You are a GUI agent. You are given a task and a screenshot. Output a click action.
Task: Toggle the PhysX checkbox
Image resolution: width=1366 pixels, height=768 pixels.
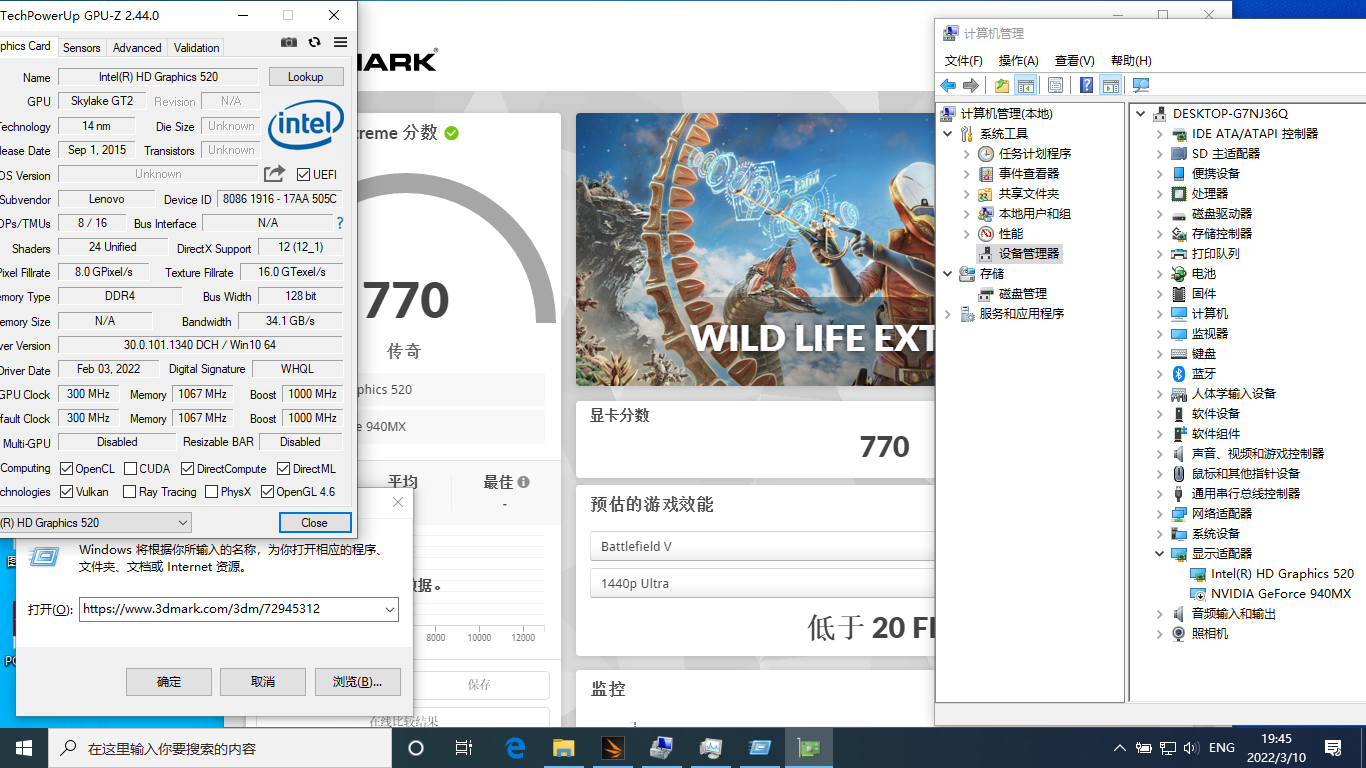pos(211,491)
